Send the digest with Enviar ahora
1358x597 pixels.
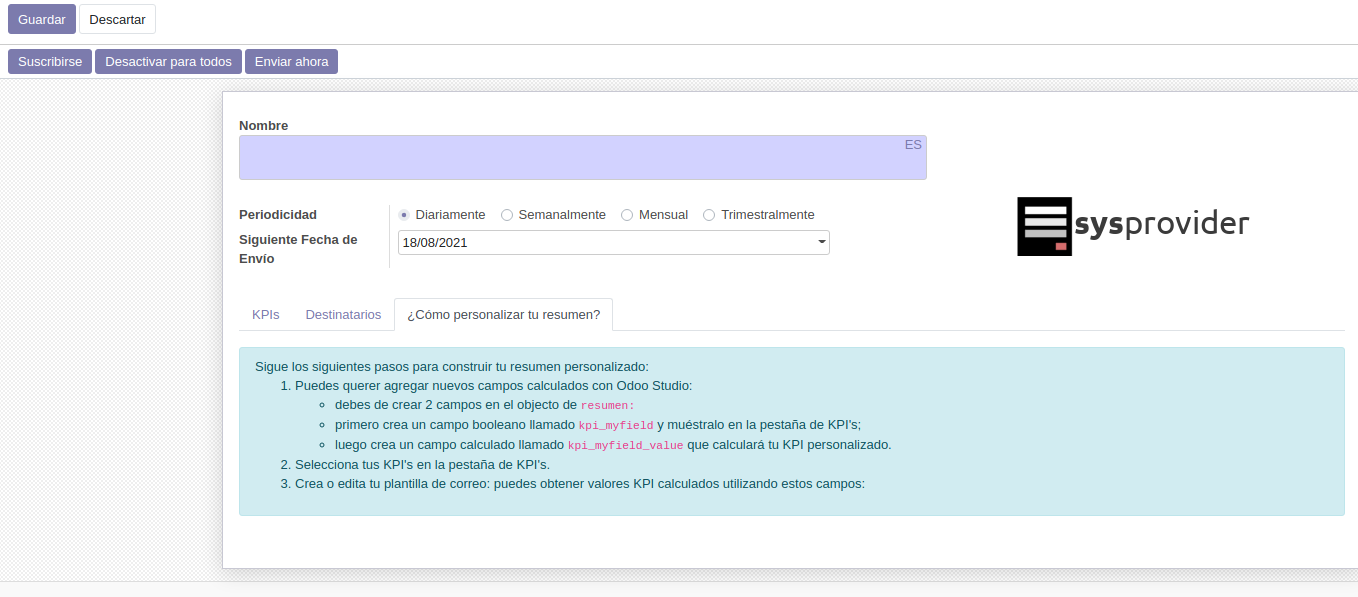pyautogui.click(x=291, y=62)
